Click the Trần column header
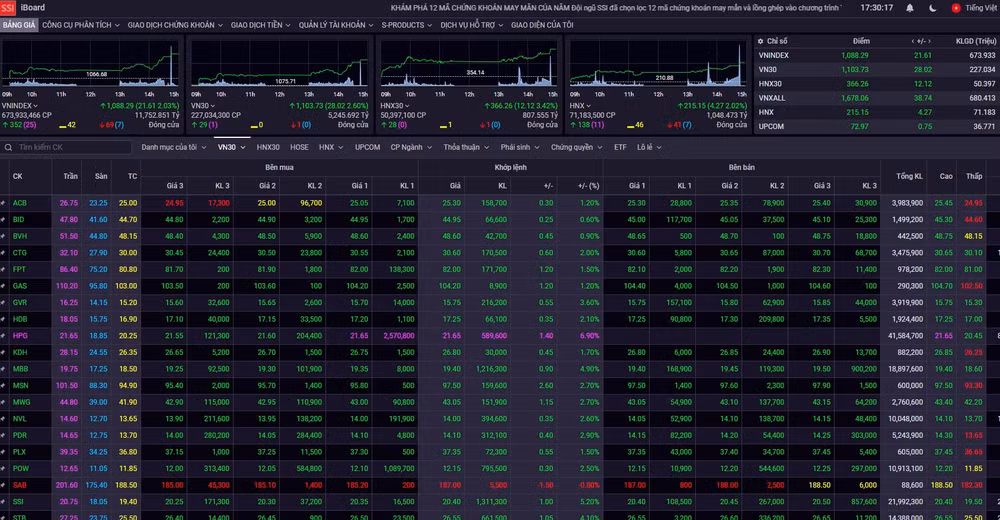This screenshot has width=1000, height=520. point(70,176)
